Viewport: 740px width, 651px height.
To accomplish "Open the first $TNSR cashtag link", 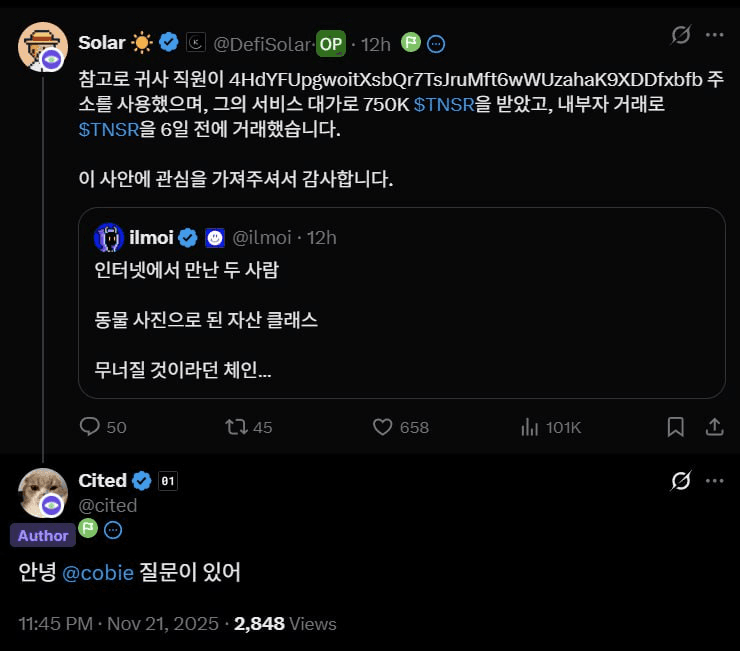I will coord(438,105).
